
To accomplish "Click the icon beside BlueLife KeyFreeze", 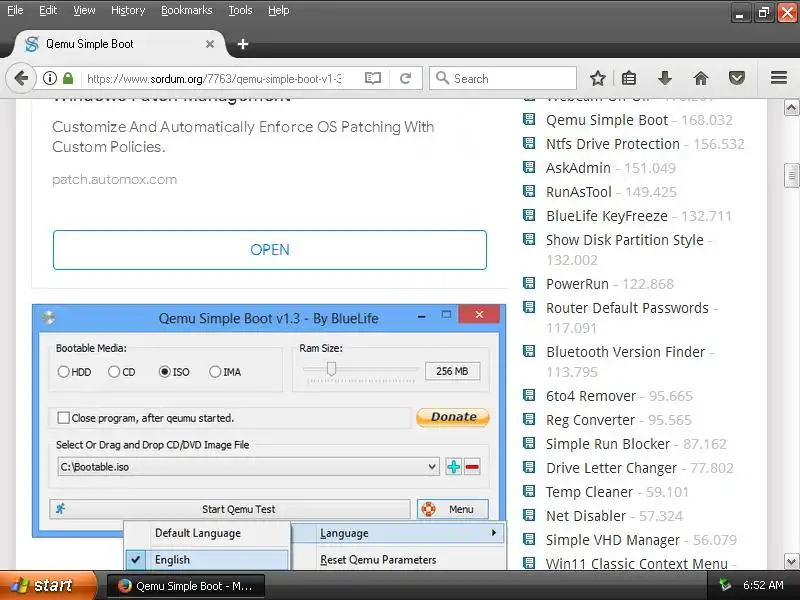I will click(529, 215).
